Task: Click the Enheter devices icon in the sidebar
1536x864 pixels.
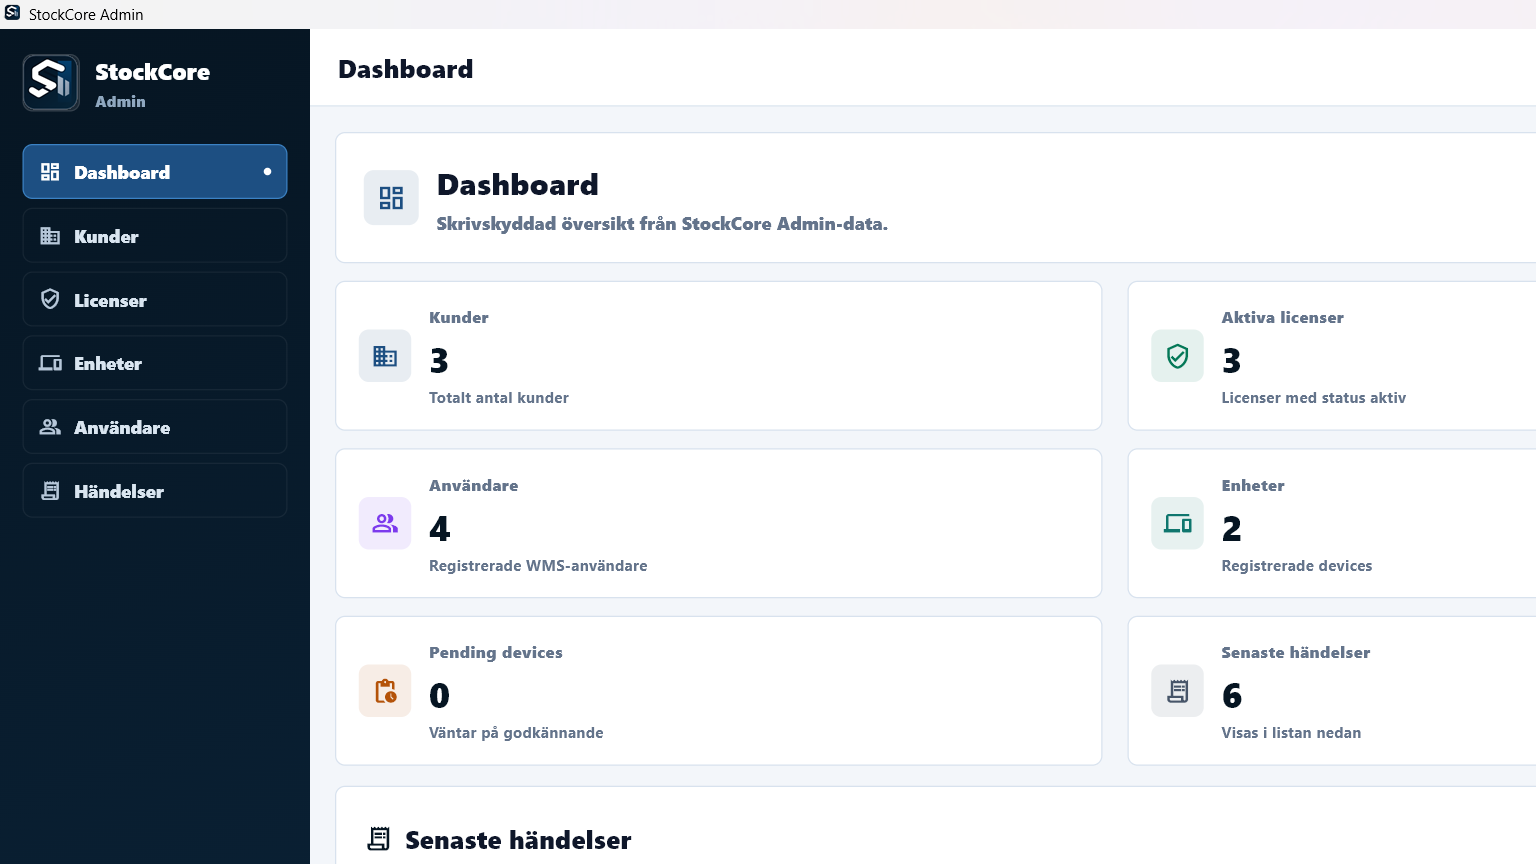Action: 50,363
